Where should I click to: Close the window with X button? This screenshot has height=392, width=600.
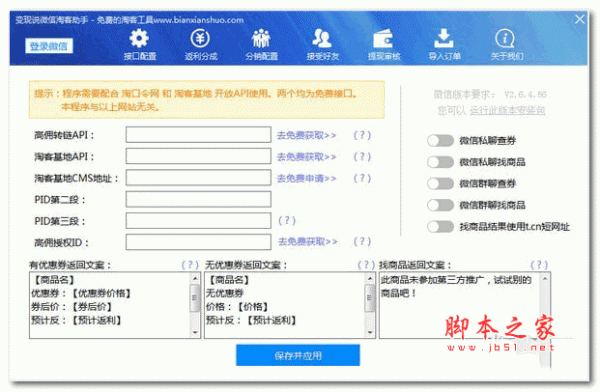coord(580,19)
